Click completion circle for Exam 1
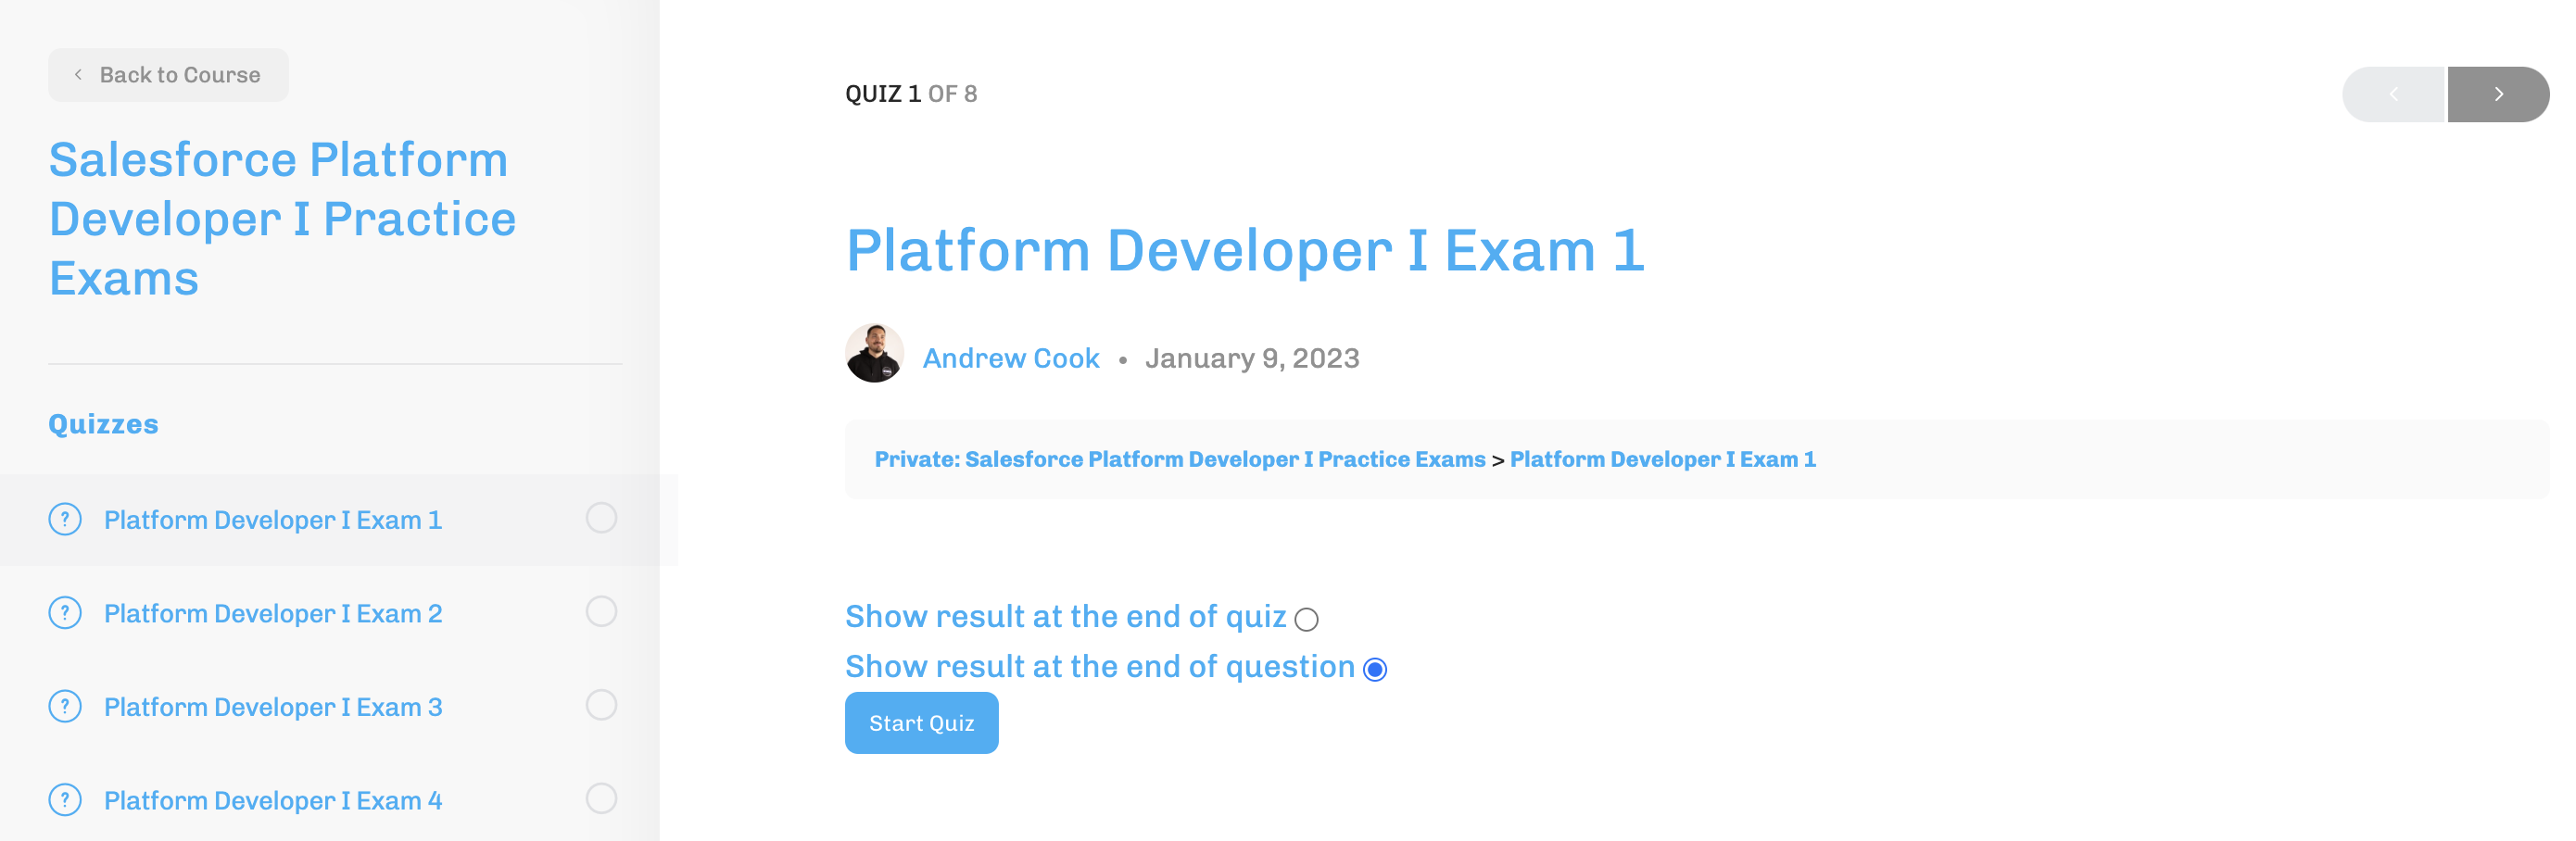Viewport: 2576px width, 841px height. 601,518
